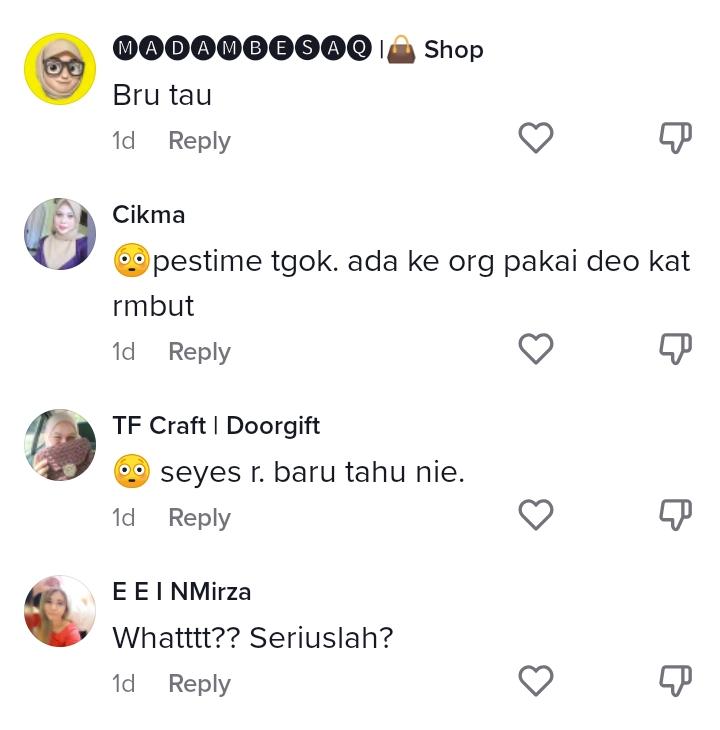Dislike the "Whatttt?? Seriuslah?" comment
720x730 pixels.
[675, 681]
